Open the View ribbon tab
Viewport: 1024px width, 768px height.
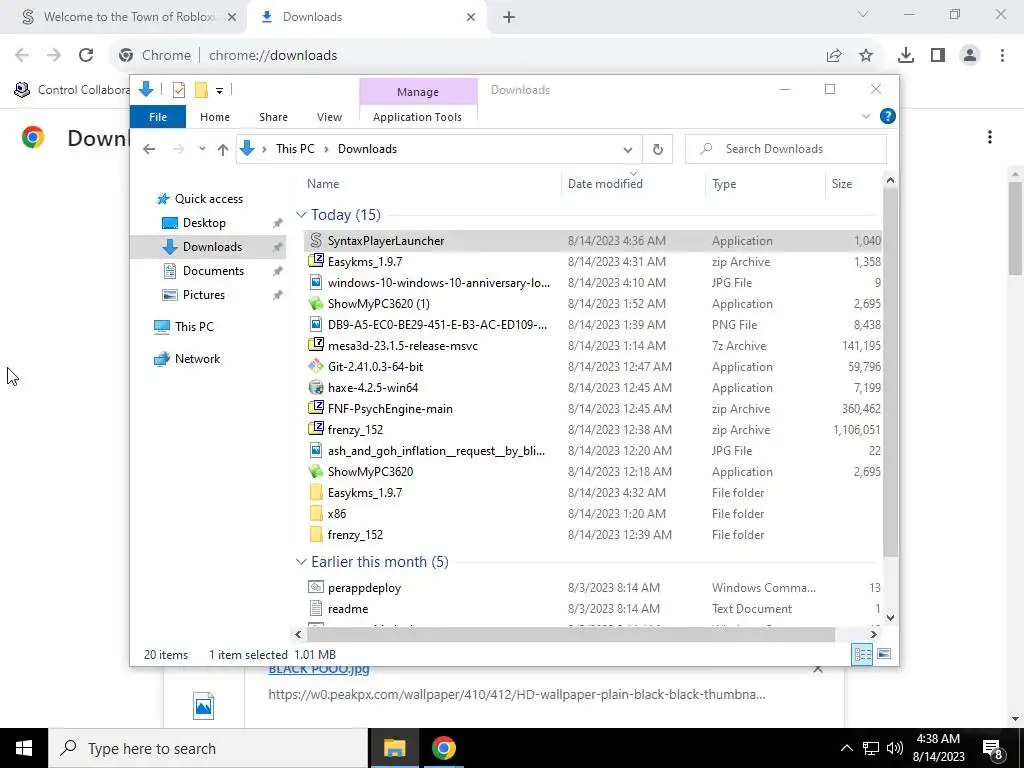[329, 117]
